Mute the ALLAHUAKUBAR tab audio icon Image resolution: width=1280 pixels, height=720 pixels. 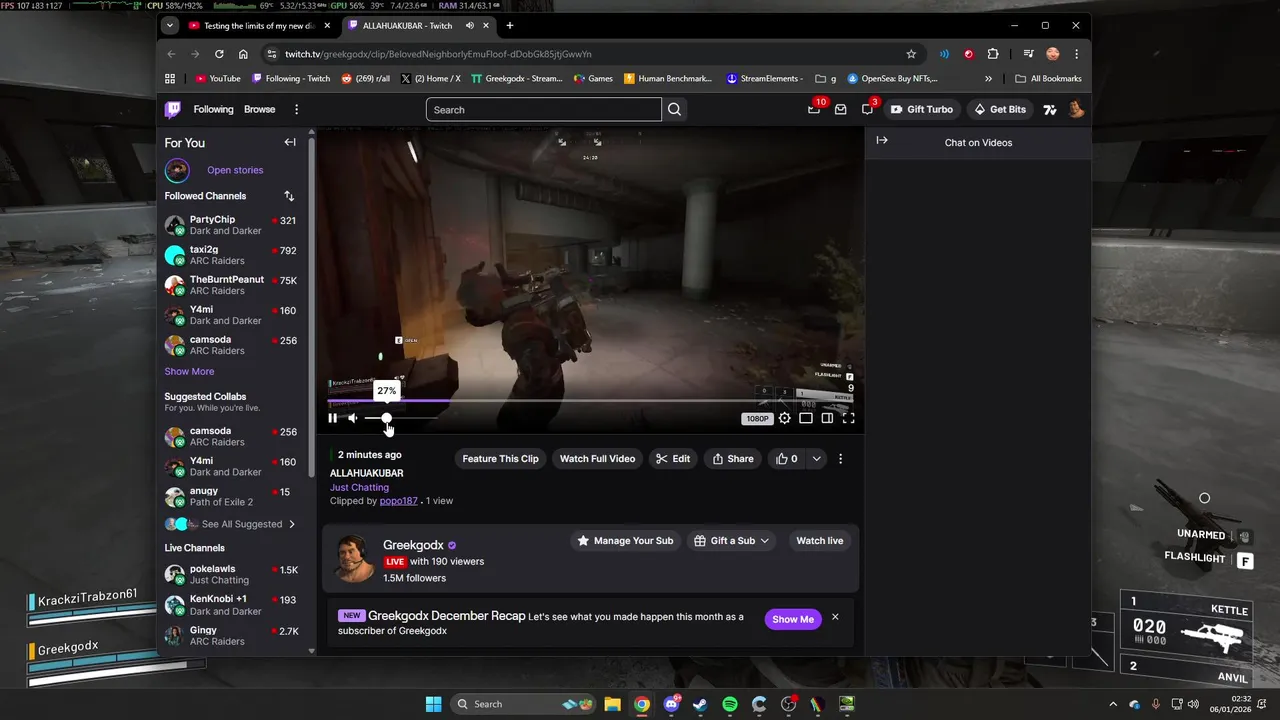pyautogui.click(x=470, y=25)
